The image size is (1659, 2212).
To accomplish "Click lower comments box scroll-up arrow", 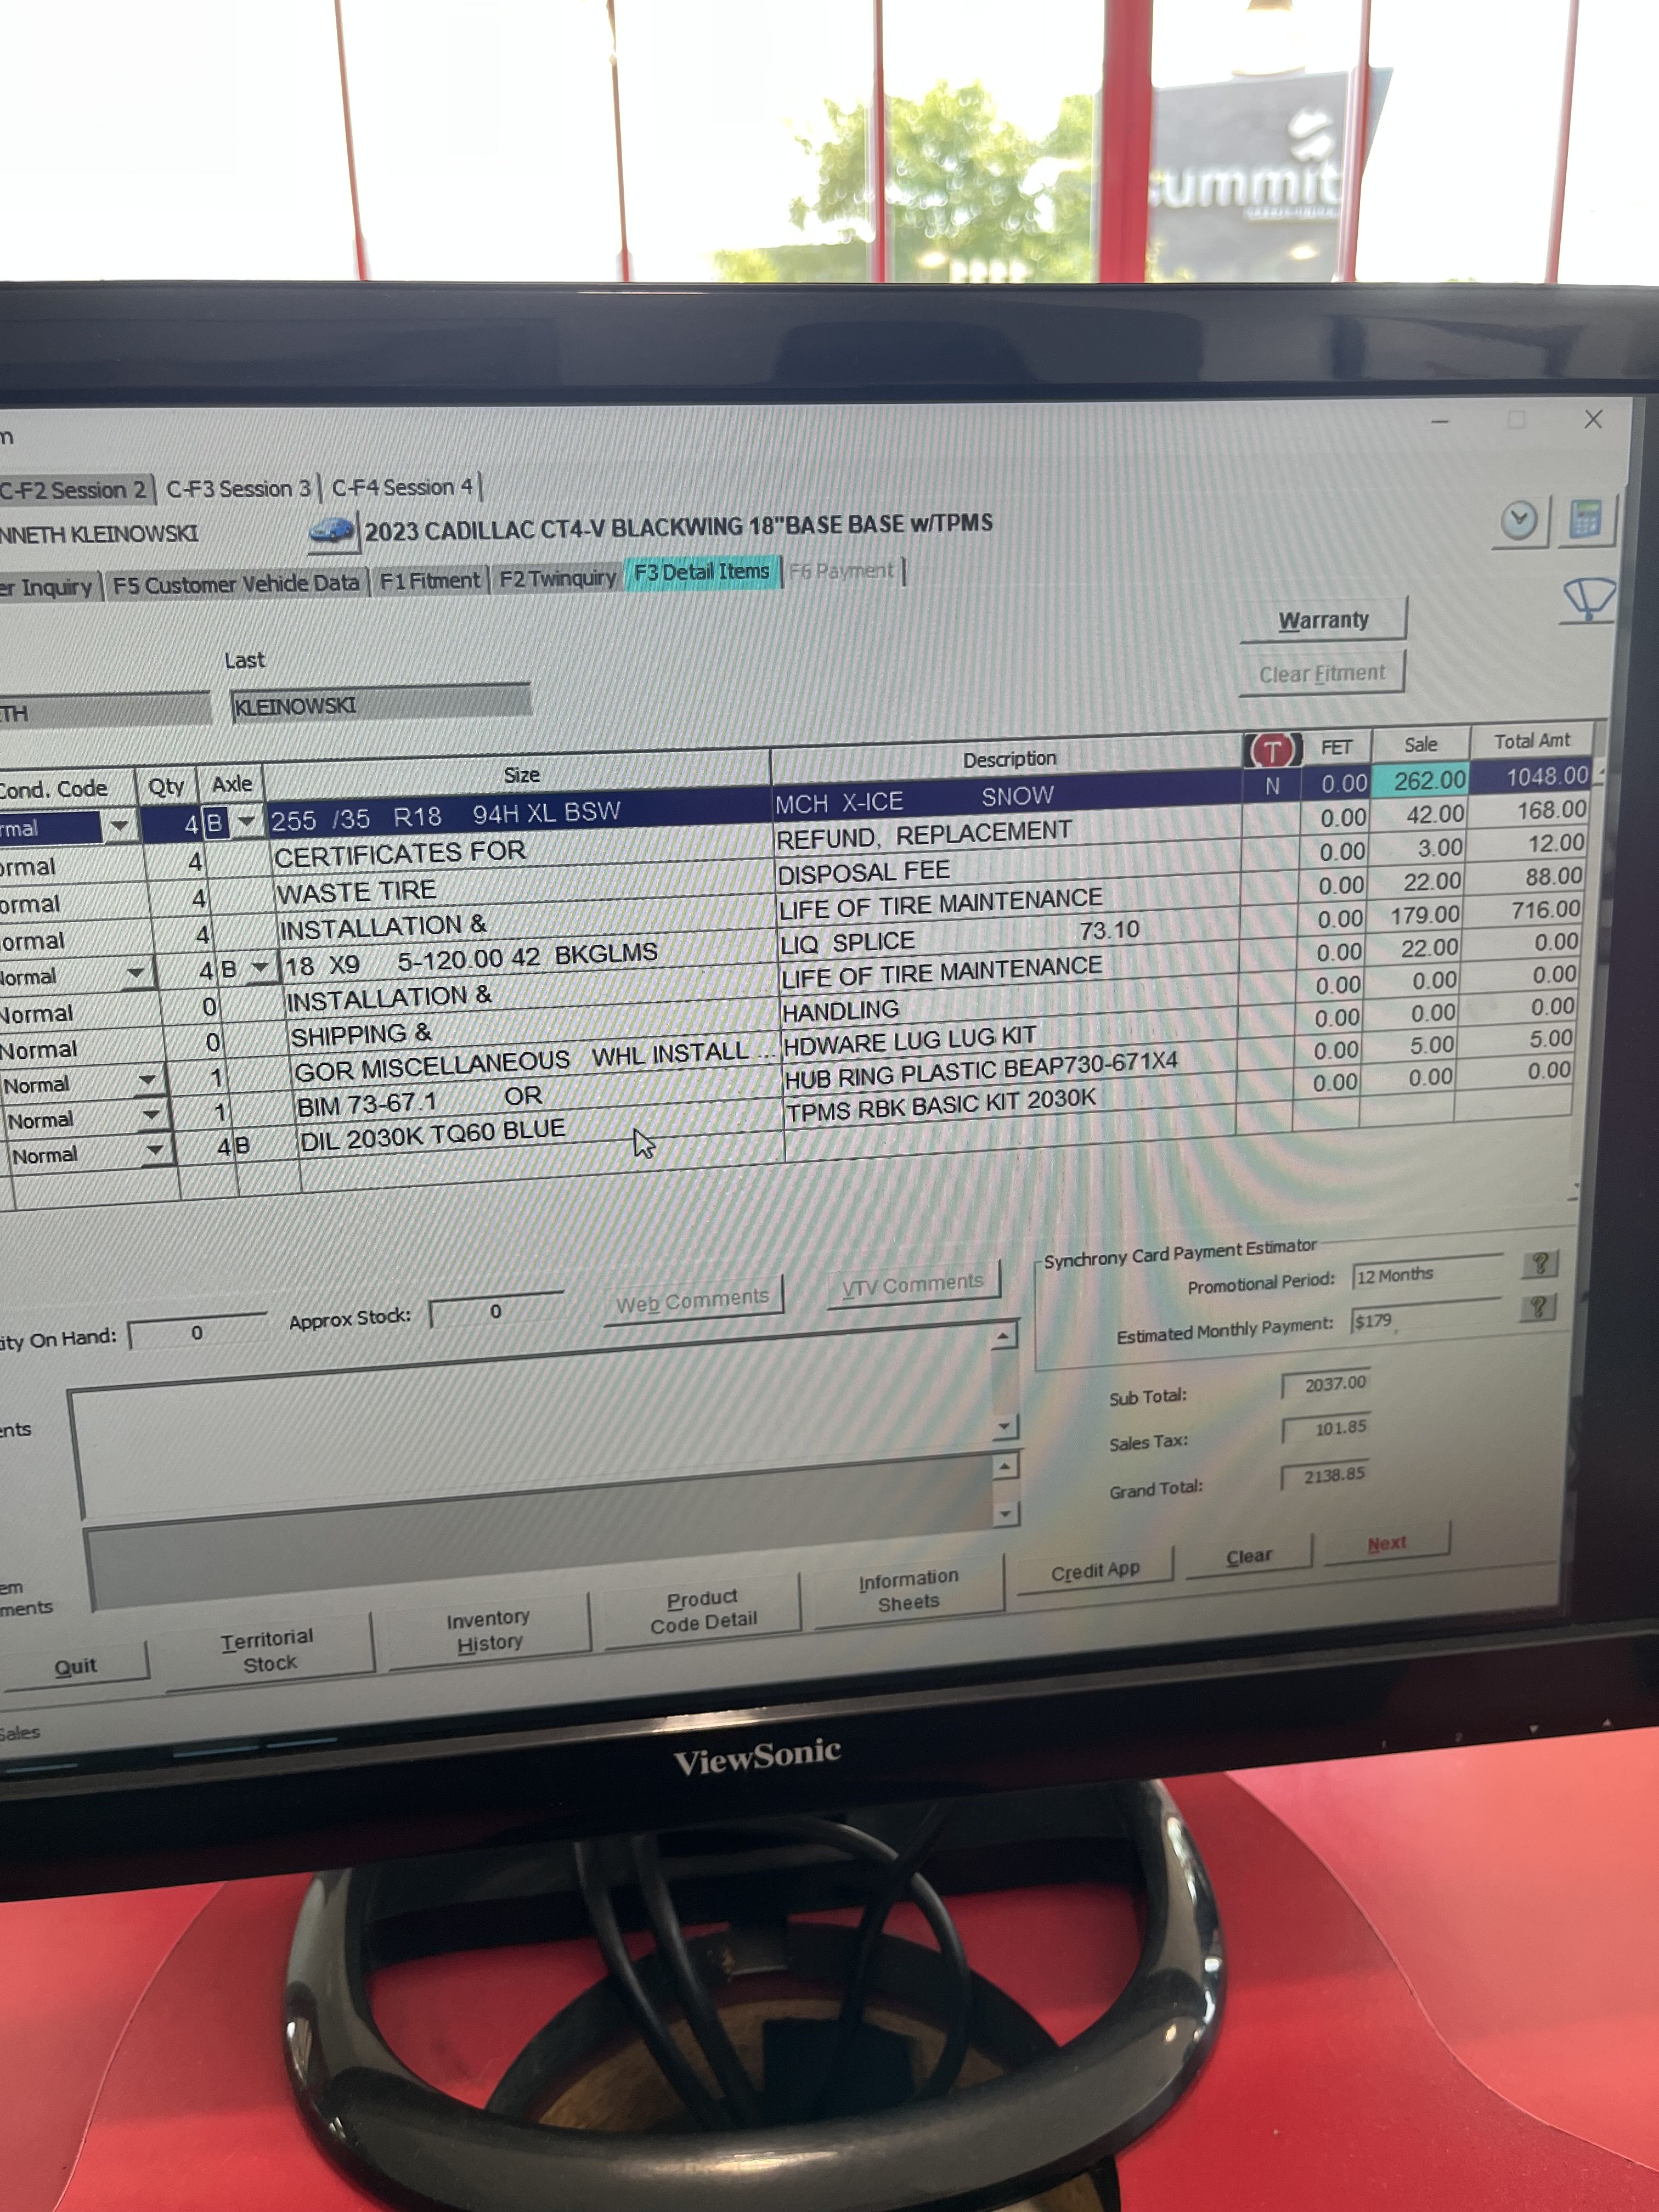I will point(1005,1466).
